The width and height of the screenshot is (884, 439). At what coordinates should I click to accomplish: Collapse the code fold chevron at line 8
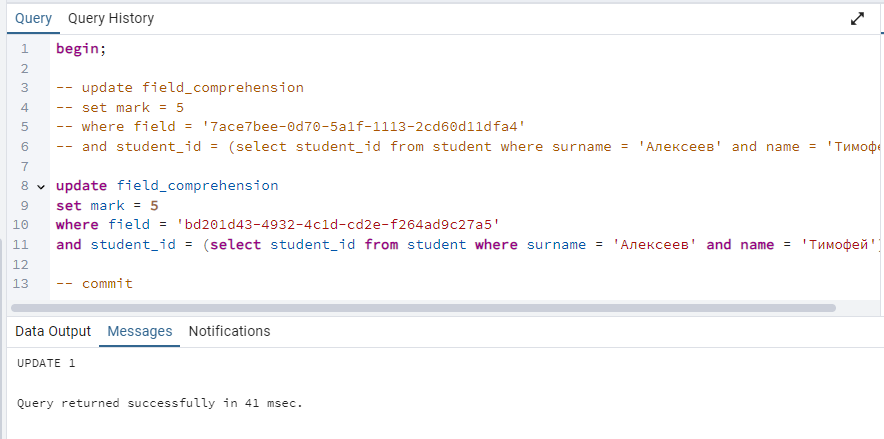41,187
